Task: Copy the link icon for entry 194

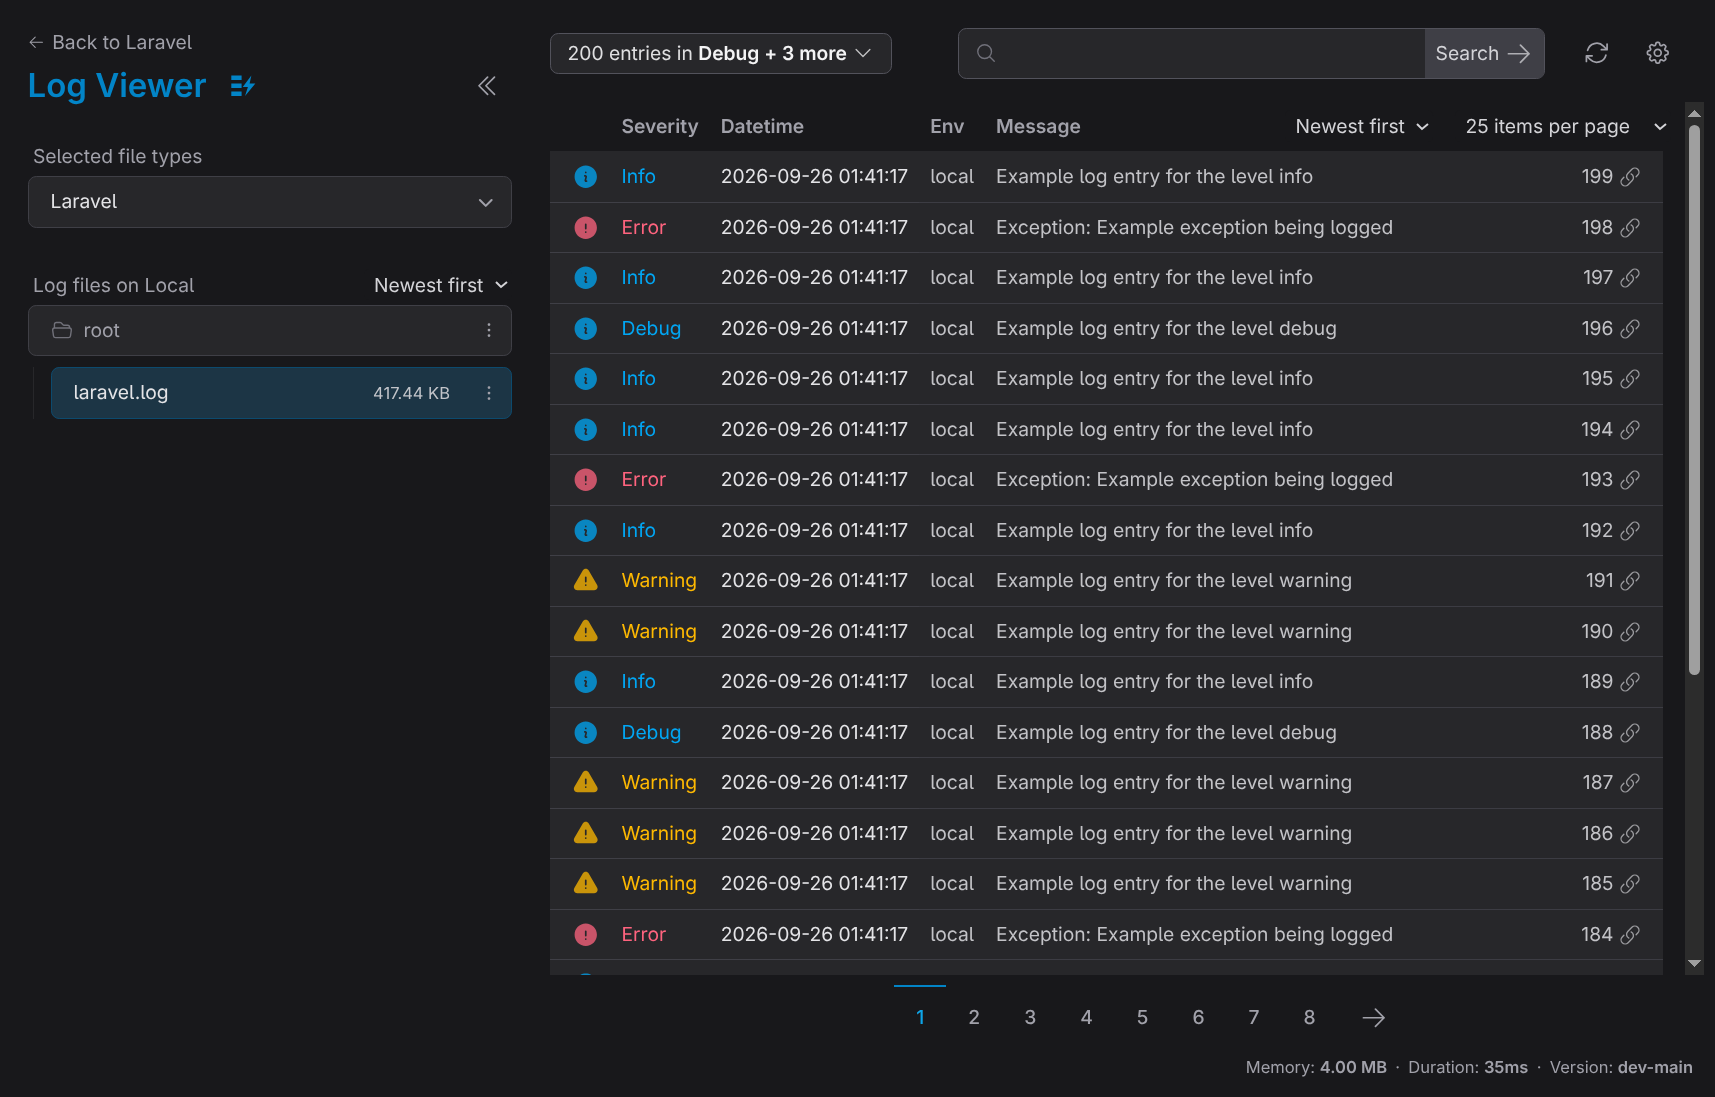Action: (1630, 430)
